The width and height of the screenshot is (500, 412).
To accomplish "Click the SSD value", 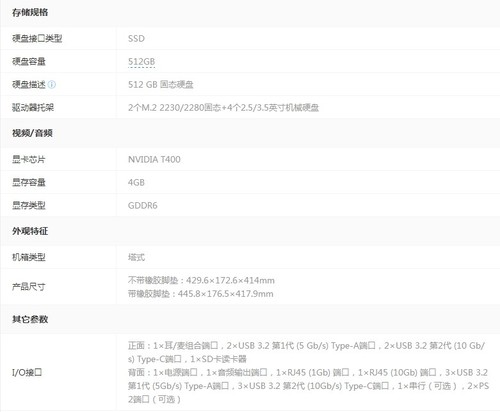I will (136, 39).
